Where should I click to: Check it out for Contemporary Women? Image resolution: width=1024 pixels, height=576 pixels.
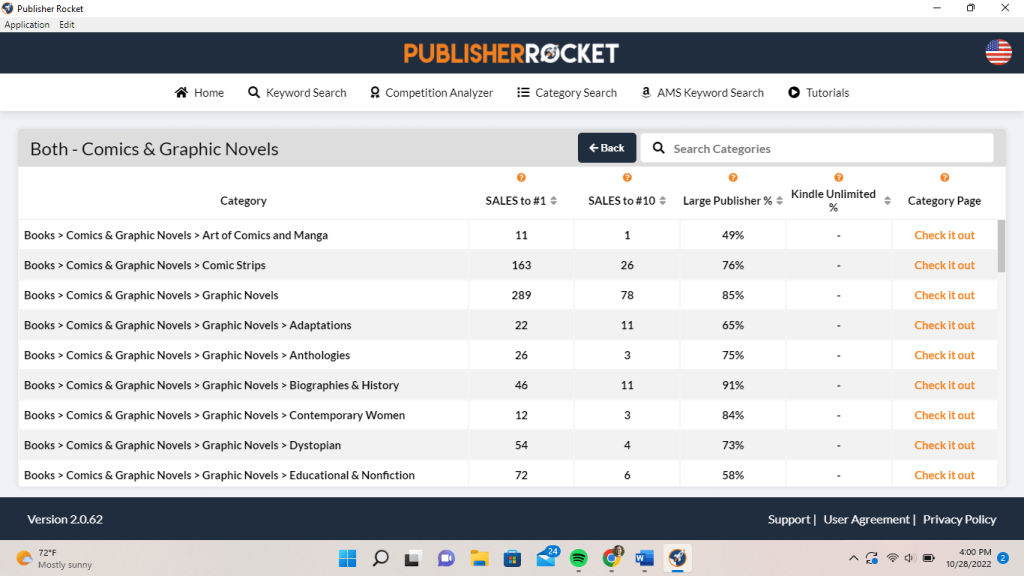coord(944,415)
